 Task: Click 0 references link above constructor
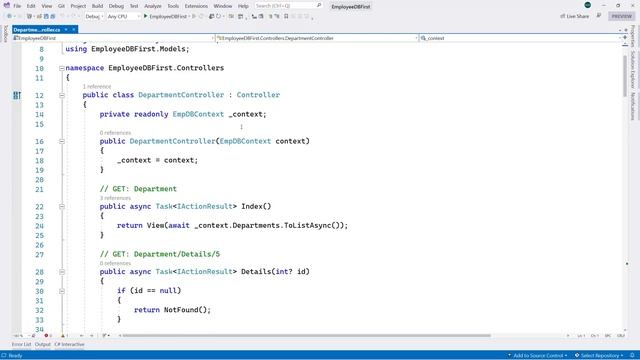pos(115,133)
